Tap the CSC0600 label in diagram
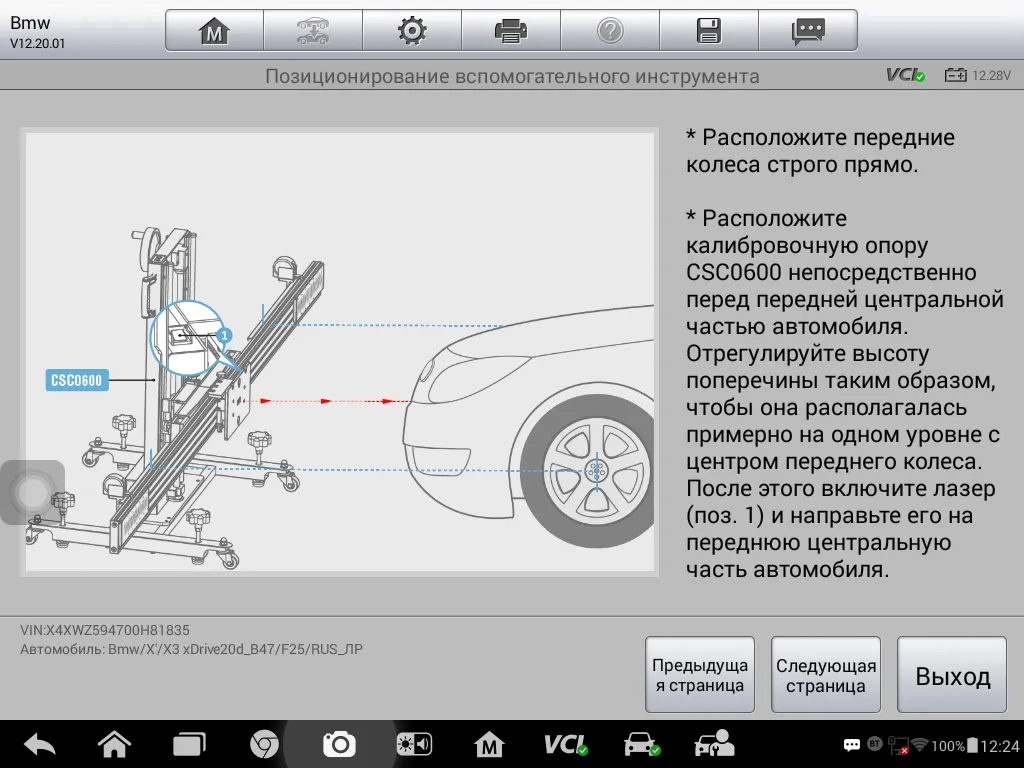 pyautogui.click(x=77, y=380)
